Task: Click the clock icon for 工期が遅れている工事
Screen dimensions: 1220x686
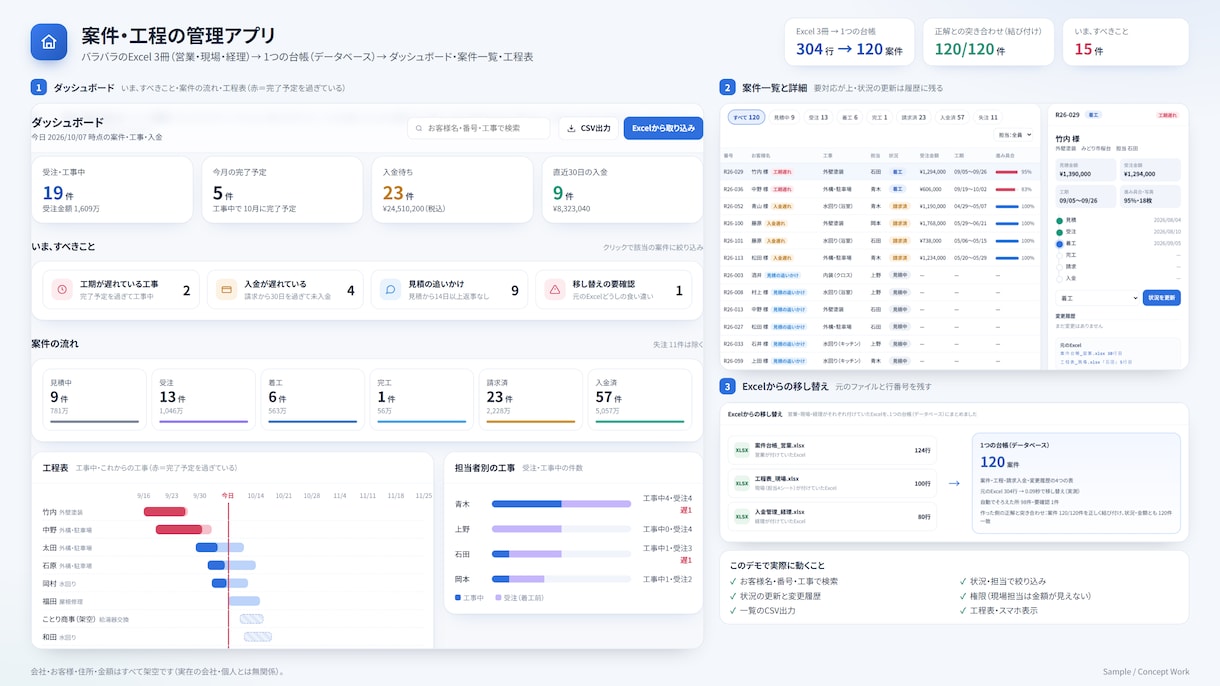Action: coord(62,290)
